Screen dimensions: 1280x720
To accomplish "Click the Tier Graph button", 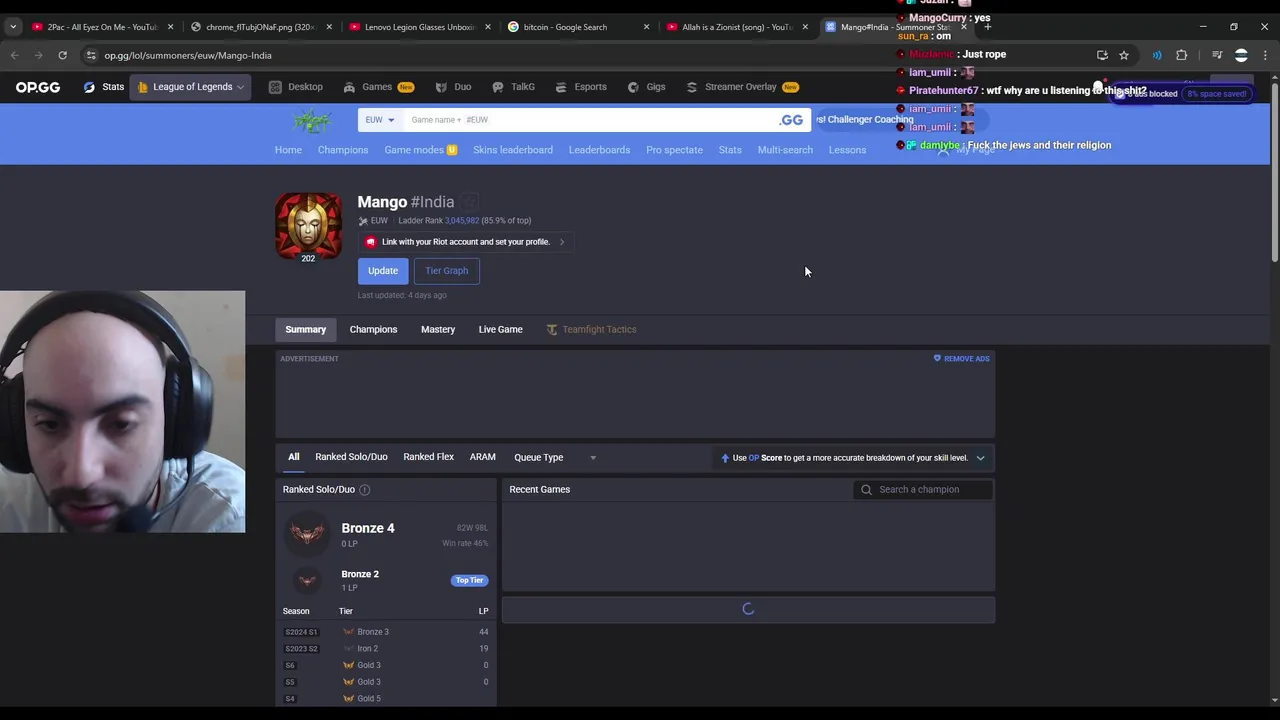I will pos(447,271).
